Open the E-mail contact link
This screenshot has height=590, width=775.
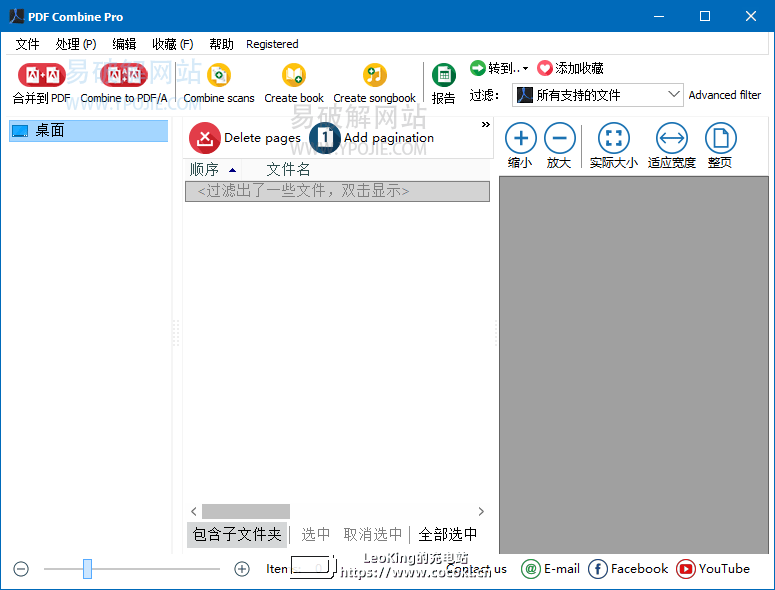pos(550,569)
